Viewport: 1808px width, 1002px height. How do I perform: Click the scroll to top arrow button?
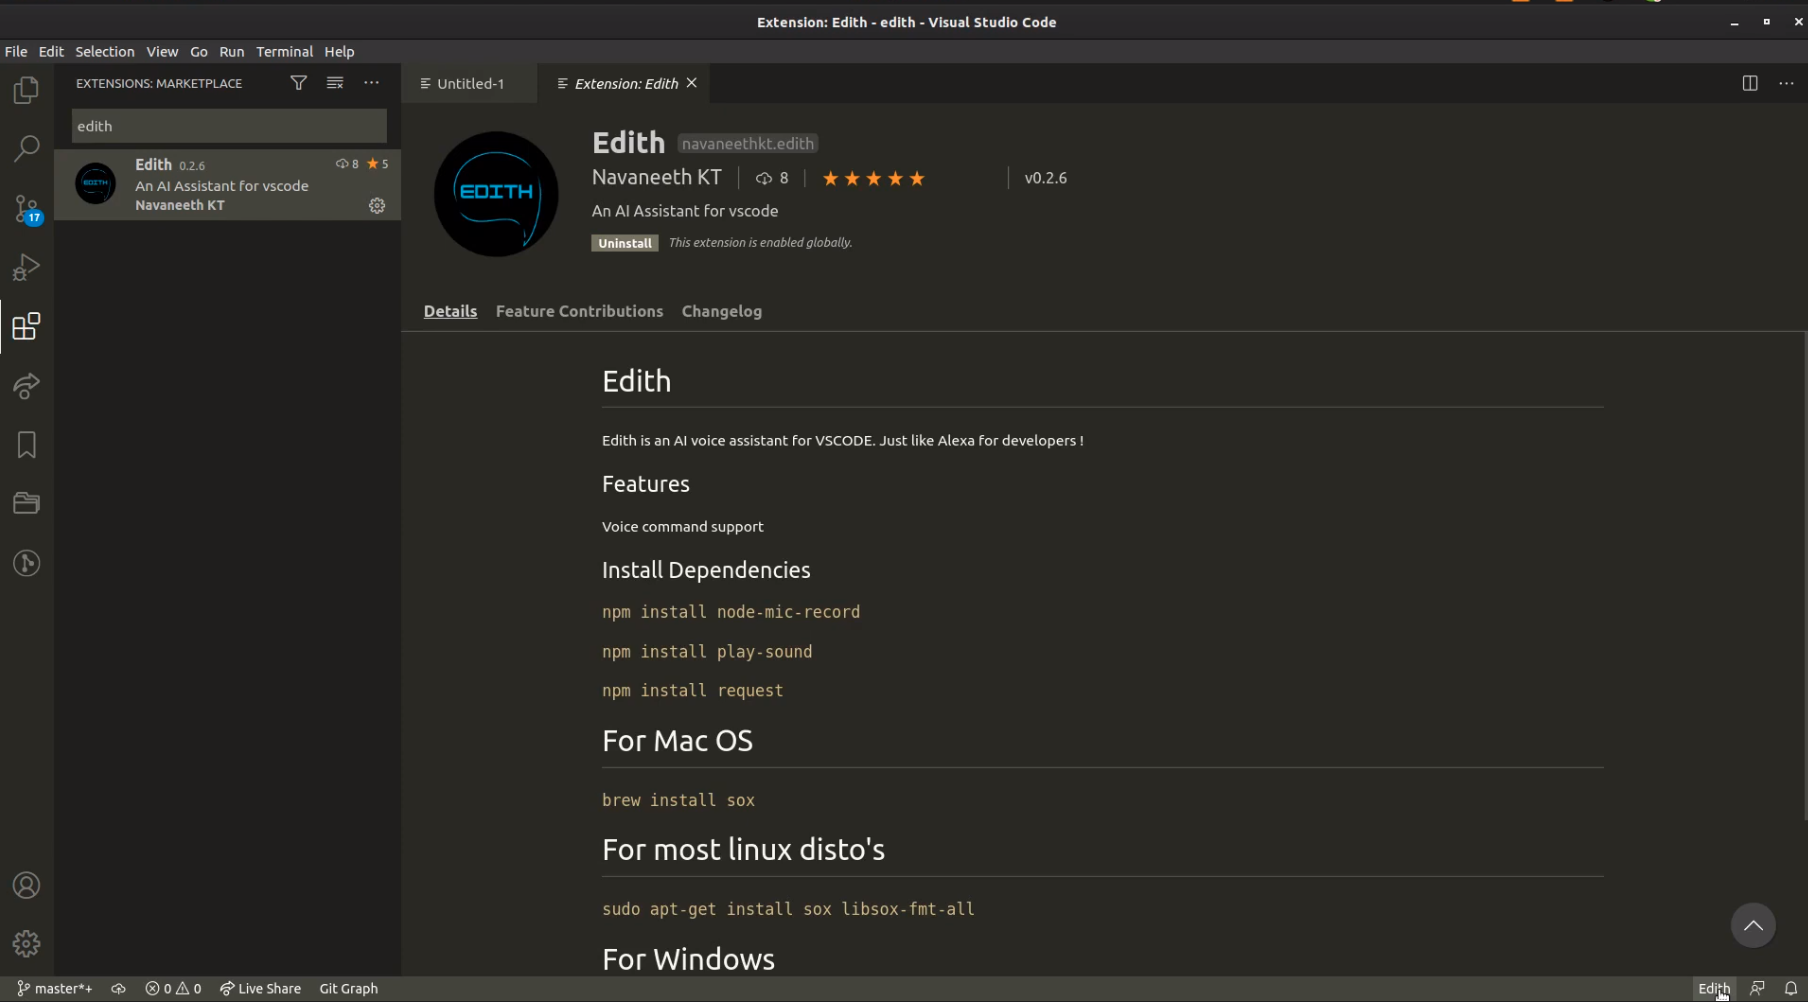[x=1753, y=925]
